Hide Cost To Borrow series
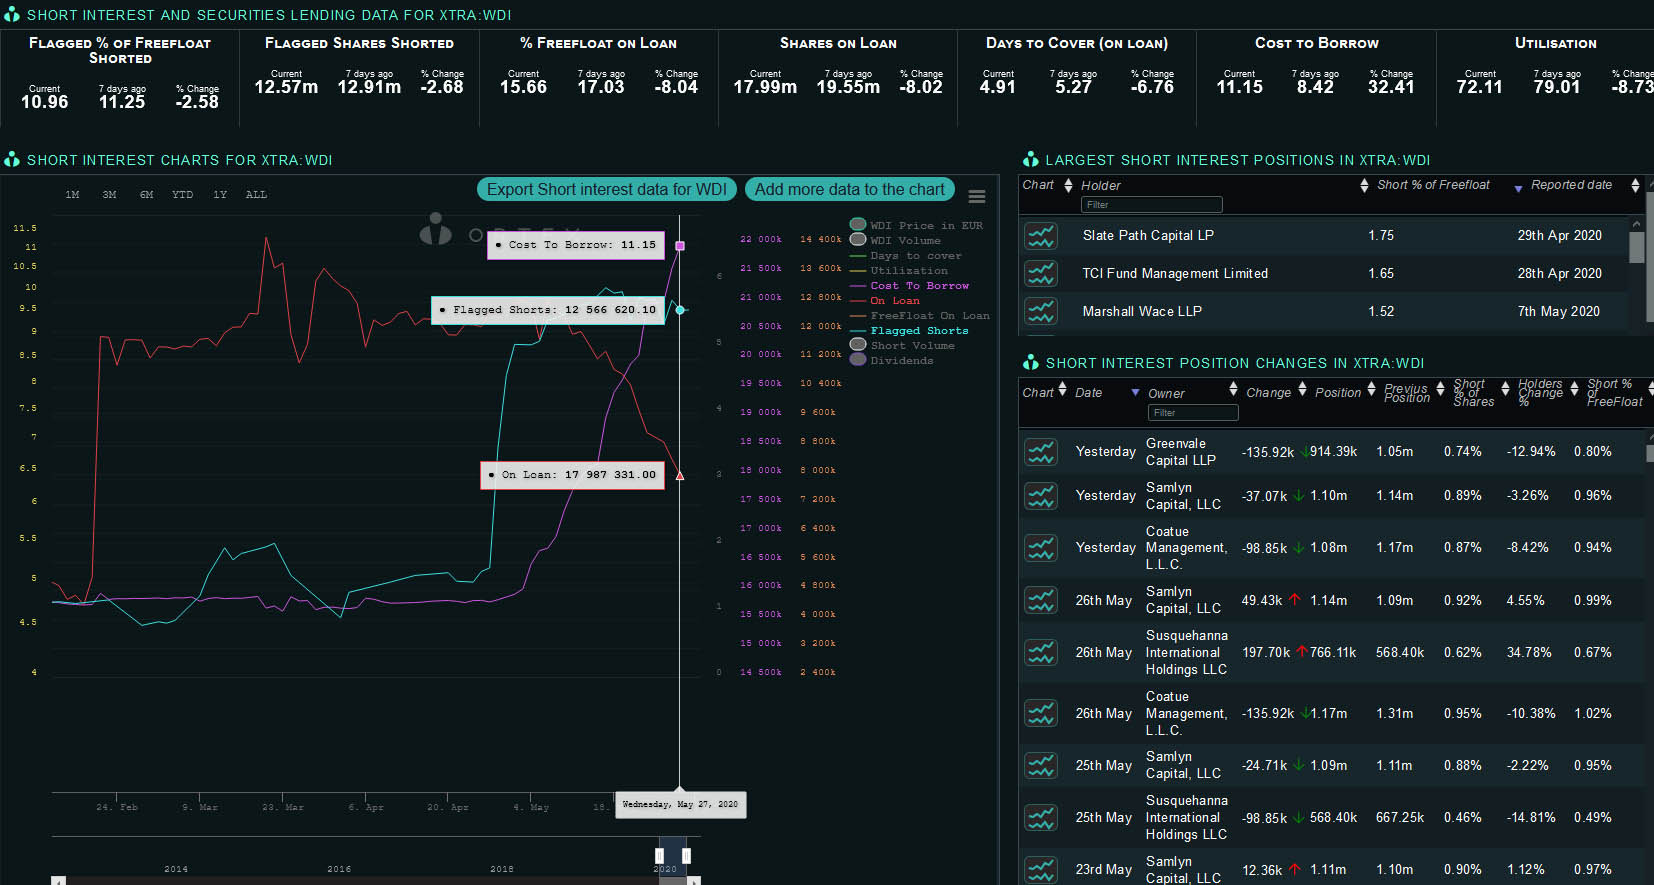This screenshot has width=1654, height=885. coord(910,285)
